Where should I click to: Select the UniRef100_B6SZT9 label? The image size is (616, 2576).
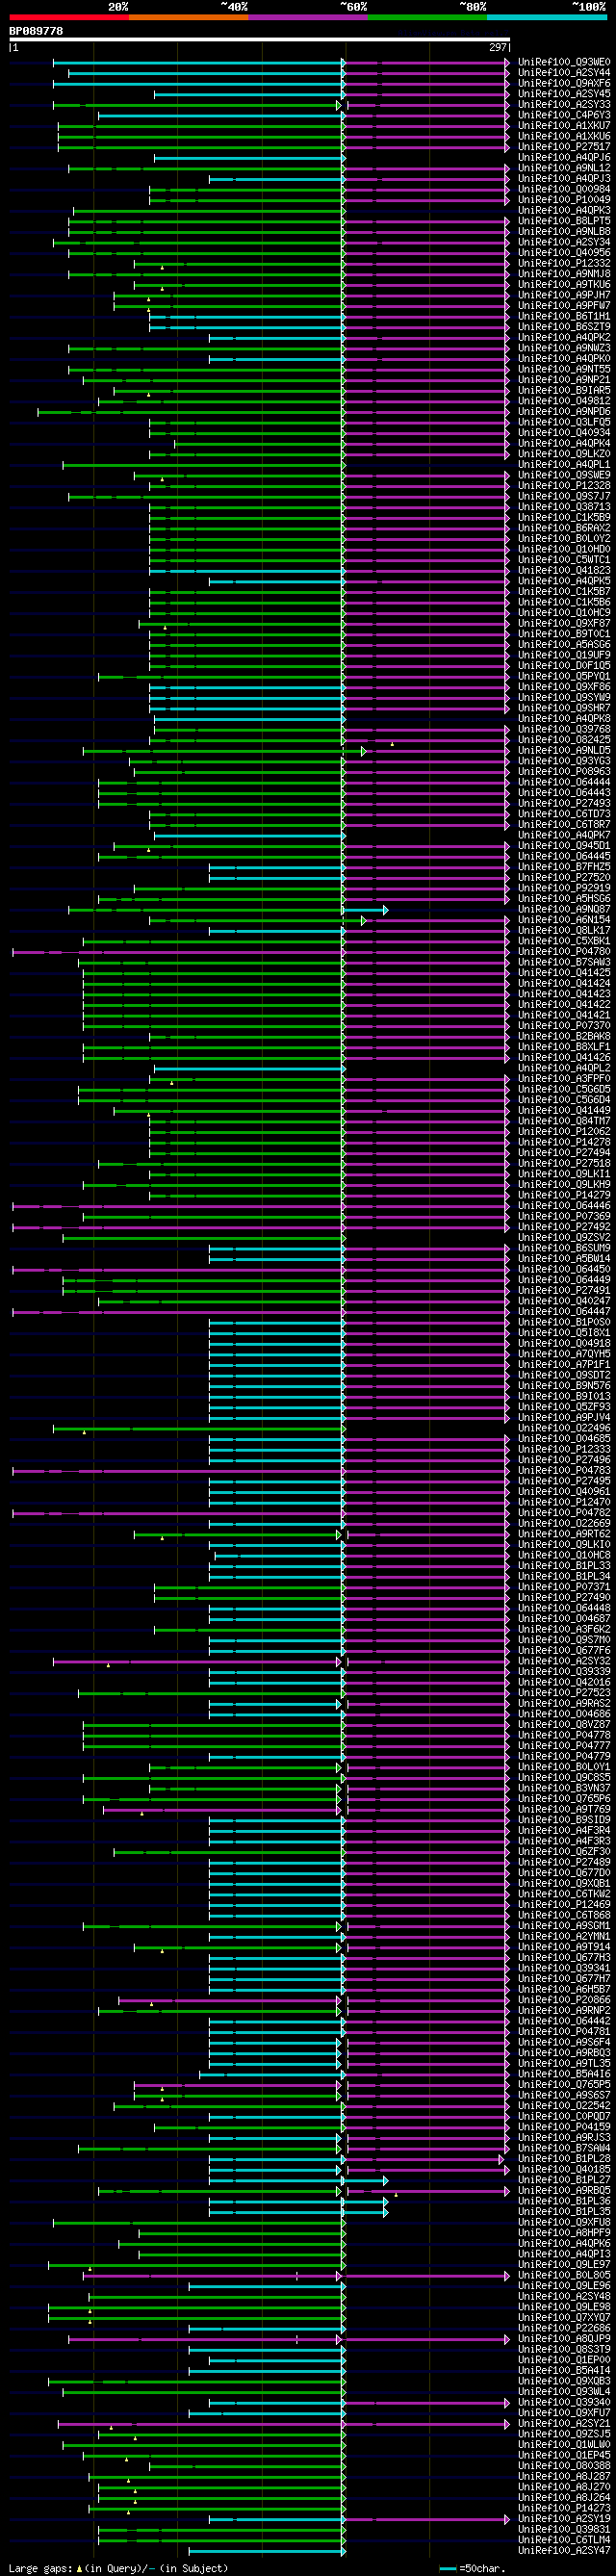pos(564,327)
